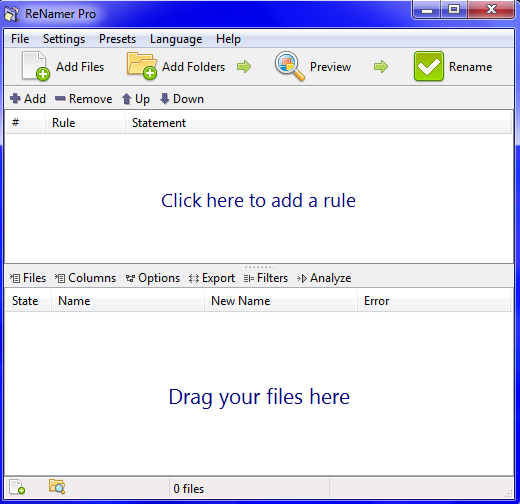Click the Add Folders label
Viewport: 520px width, 504px height.
coord(193,67)
